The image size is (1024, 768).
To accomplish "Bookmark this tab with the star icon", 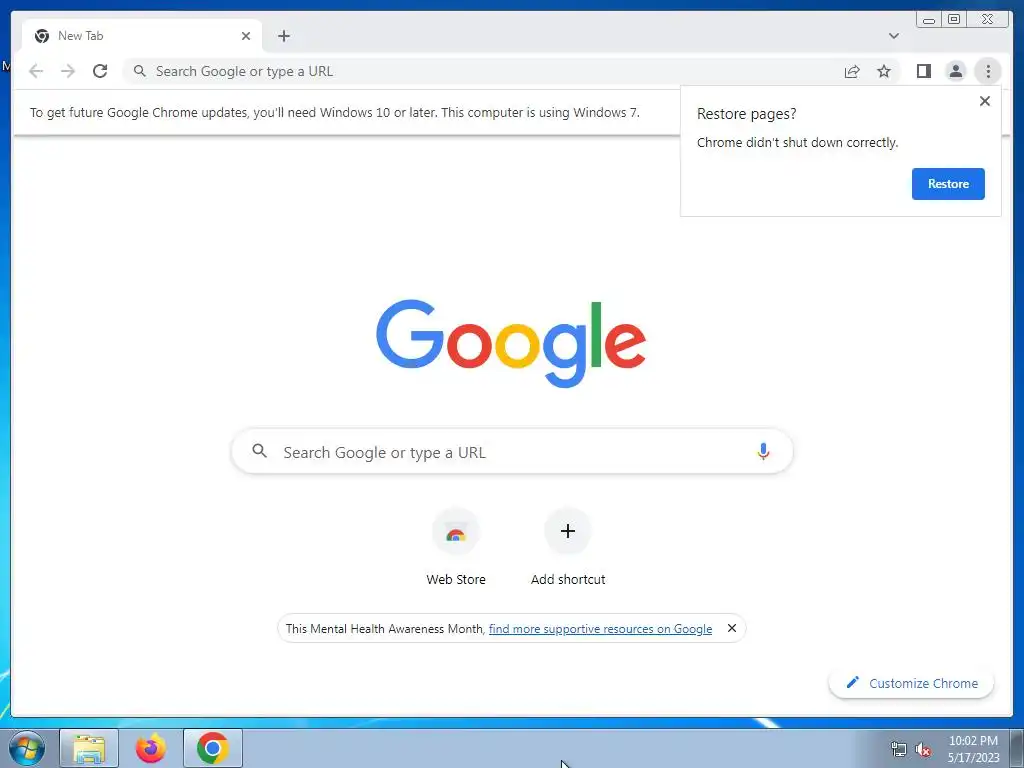I will pos(884,71).
